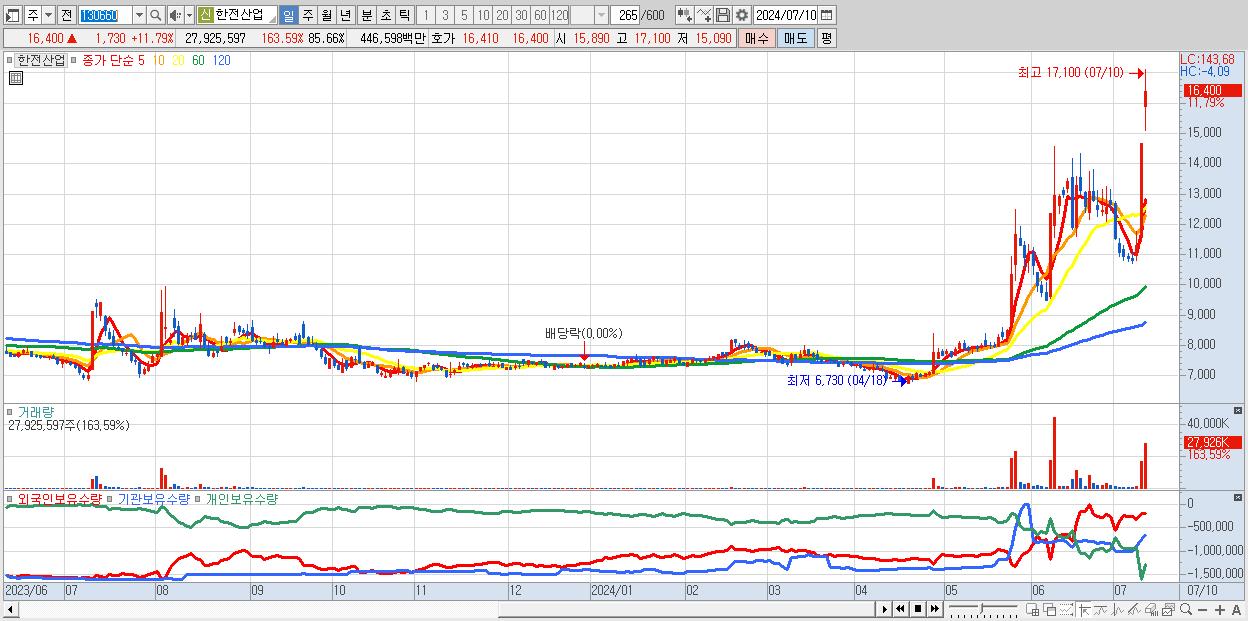
Task: Set interval to 10 in number buttons
Action: (x=483, y=15)
